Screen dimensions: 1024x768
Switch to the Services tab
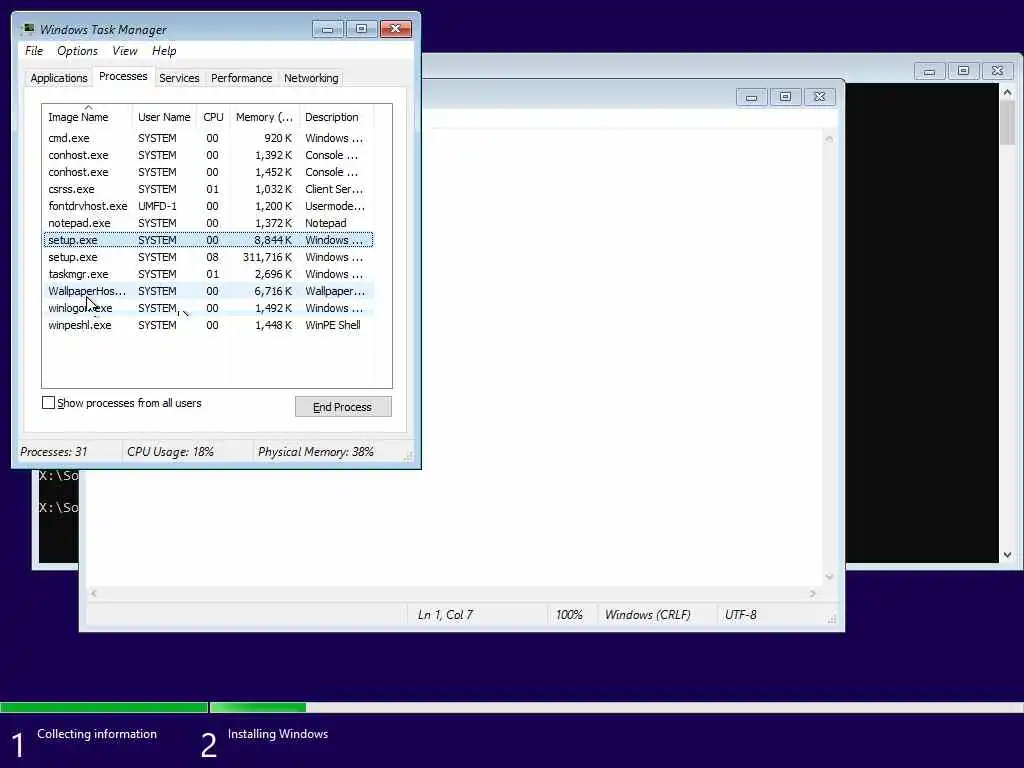tap(179, 78)
